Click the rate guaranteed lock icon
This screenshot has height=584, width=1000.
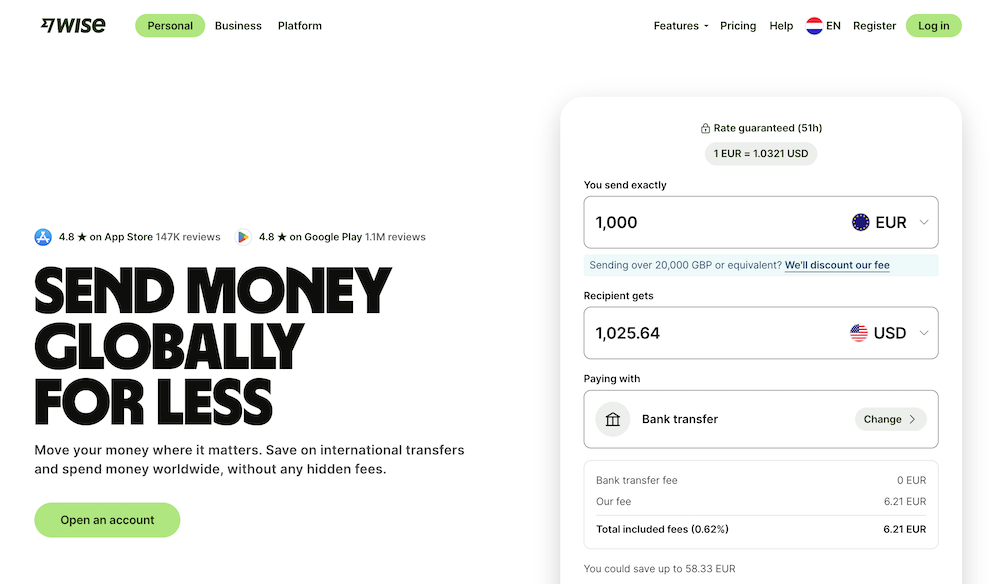[705, 128]
